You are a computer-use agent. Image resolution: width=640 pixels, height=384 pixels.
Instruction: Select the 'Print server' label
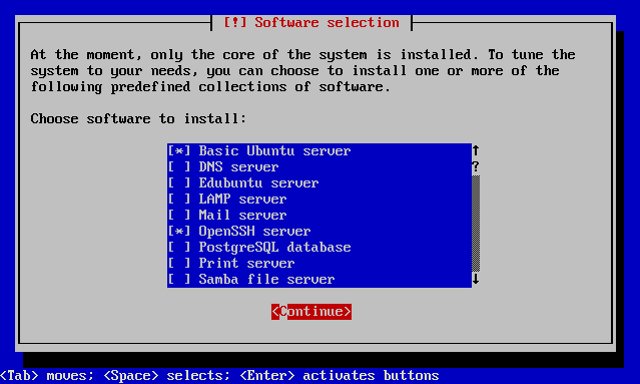click(x=247, y=263)
